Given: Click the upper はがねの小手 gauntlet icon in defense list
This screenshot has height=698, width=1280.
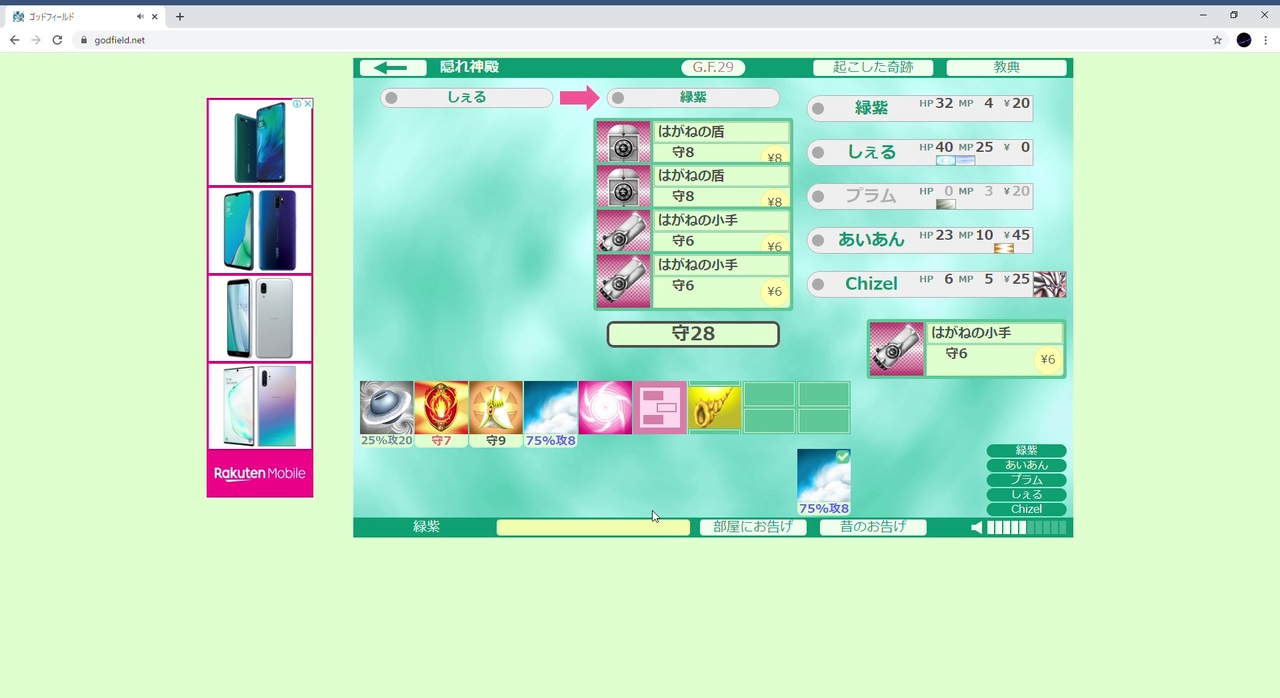Looking at the screenshot, I should click(x=624, y=231).
